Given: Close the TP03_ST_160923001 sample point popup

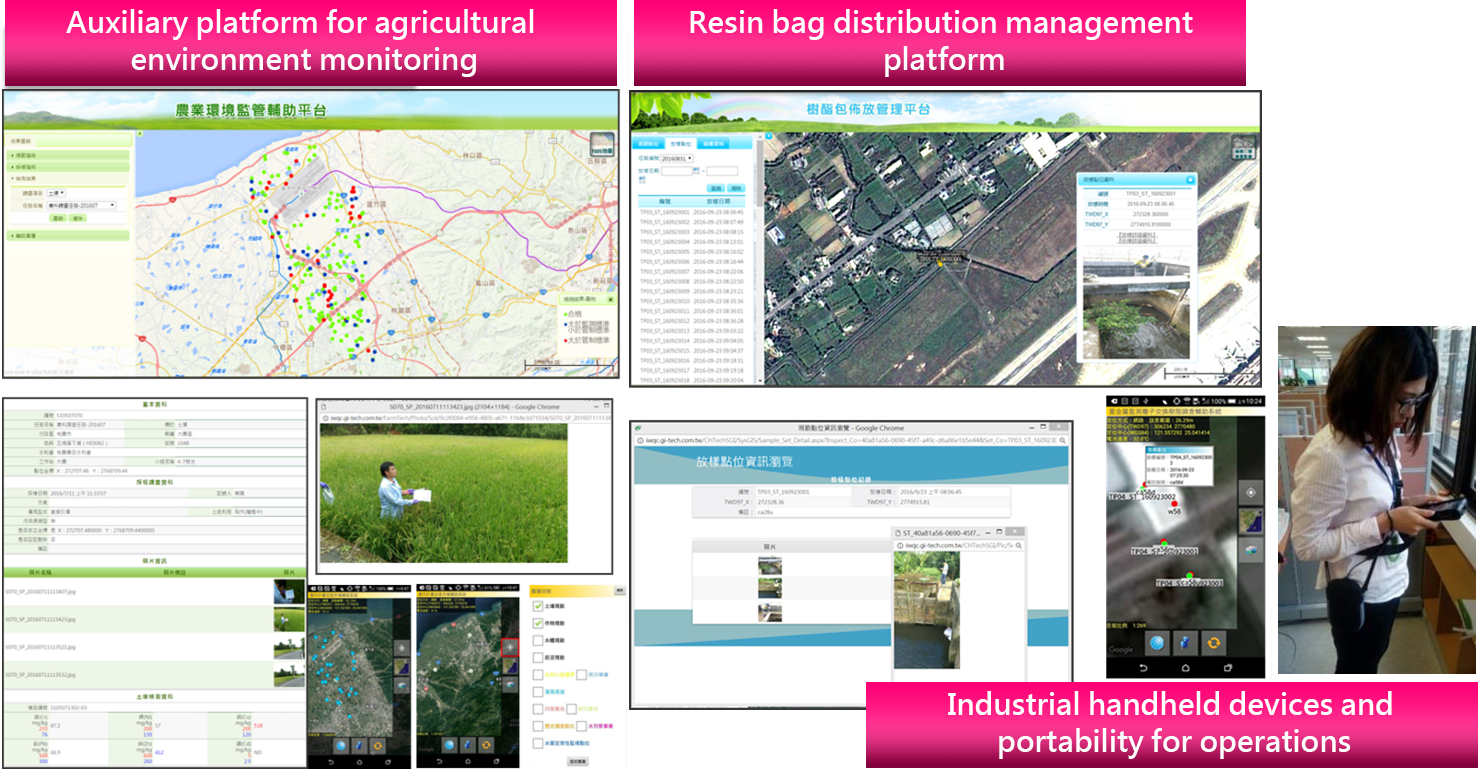Looking at the screenshot, I should pyautogui.click(x=1190, y=180).
